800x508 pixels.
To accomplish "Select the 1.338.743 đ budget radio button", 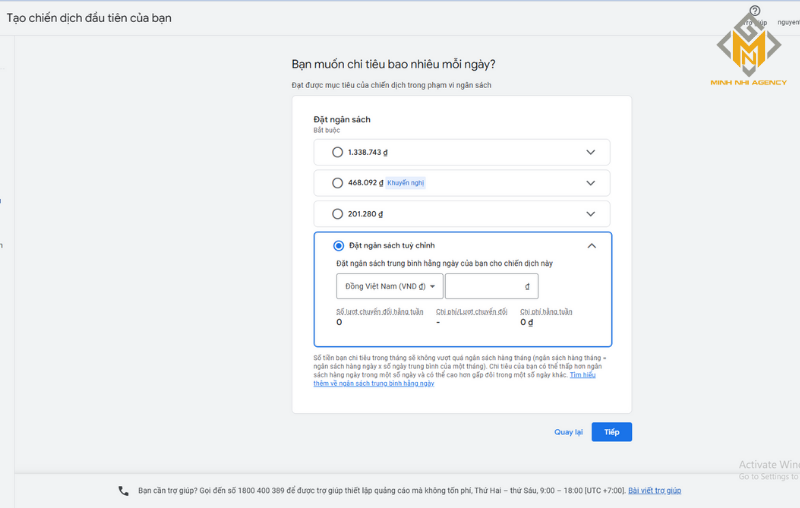I will pyautogui.click(x=337, y=152).
